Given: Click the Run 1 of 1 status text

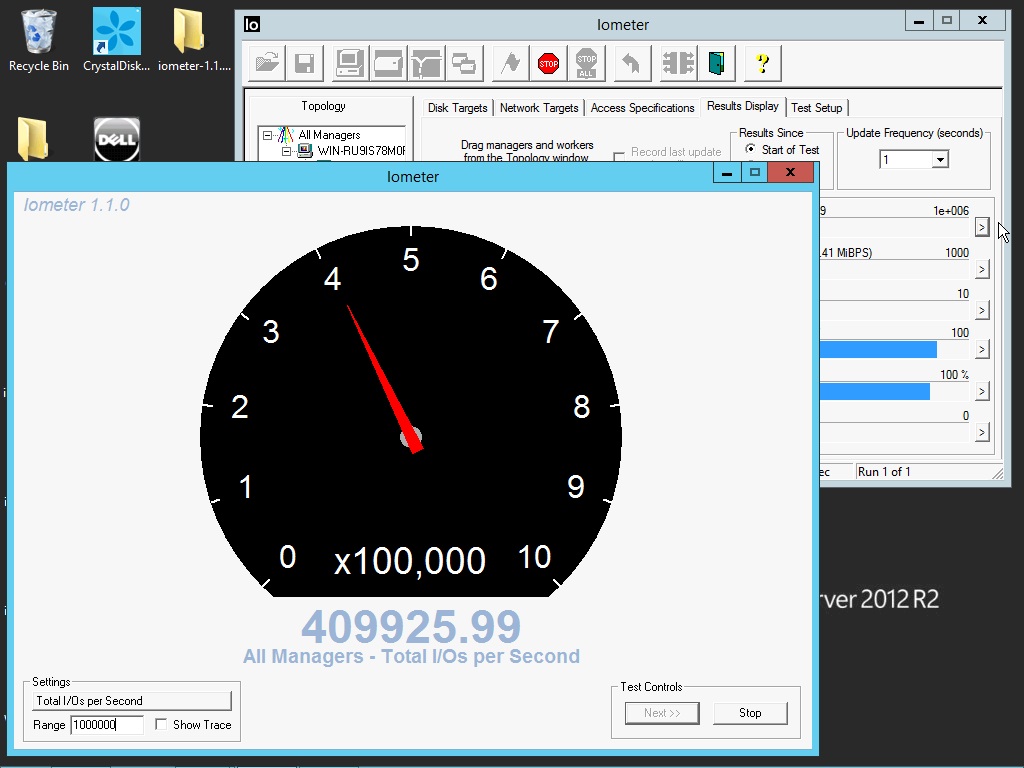Looking at the screenshot, I should [x=884, y=472].
